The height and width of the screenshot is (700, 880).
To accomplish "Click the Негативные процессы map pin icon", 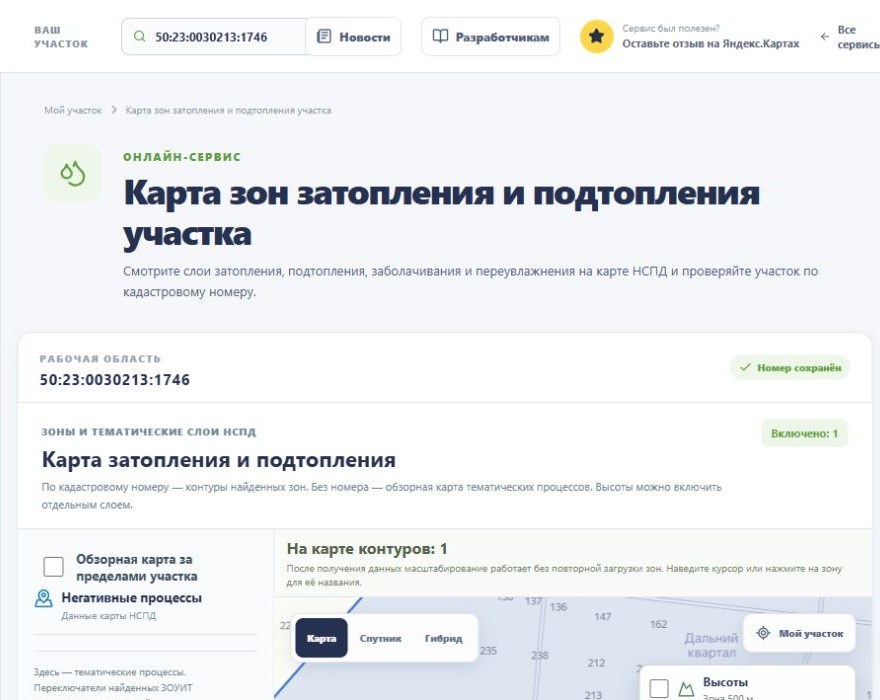I will pyautogui.click(x=43, y=598).
